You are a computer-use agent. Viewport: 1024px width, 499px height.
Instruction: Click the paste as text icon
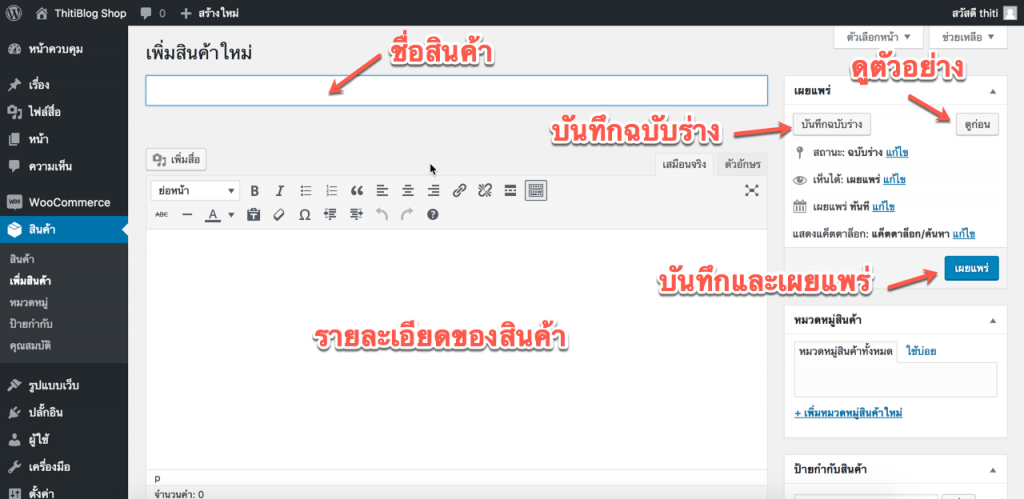click(x=254, y=214)
